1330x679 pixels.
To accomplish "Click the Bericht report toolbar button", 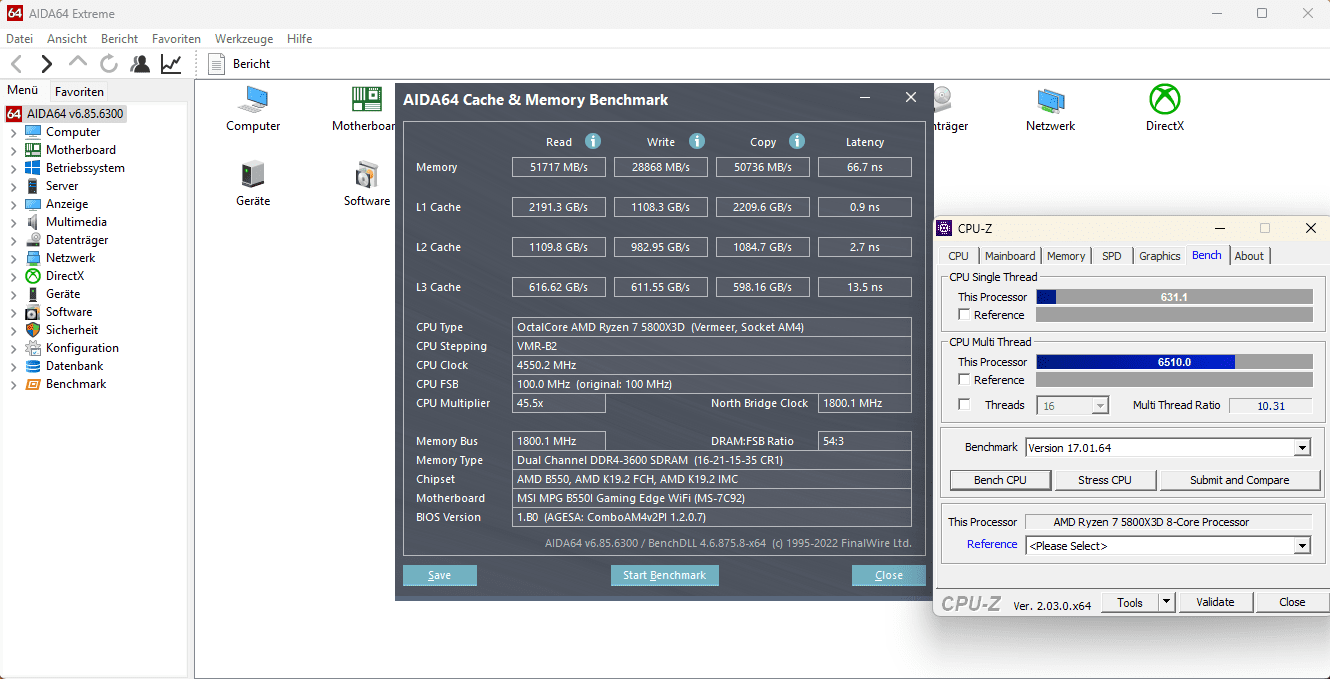I will pyautogui.click(x=239, y=64).
